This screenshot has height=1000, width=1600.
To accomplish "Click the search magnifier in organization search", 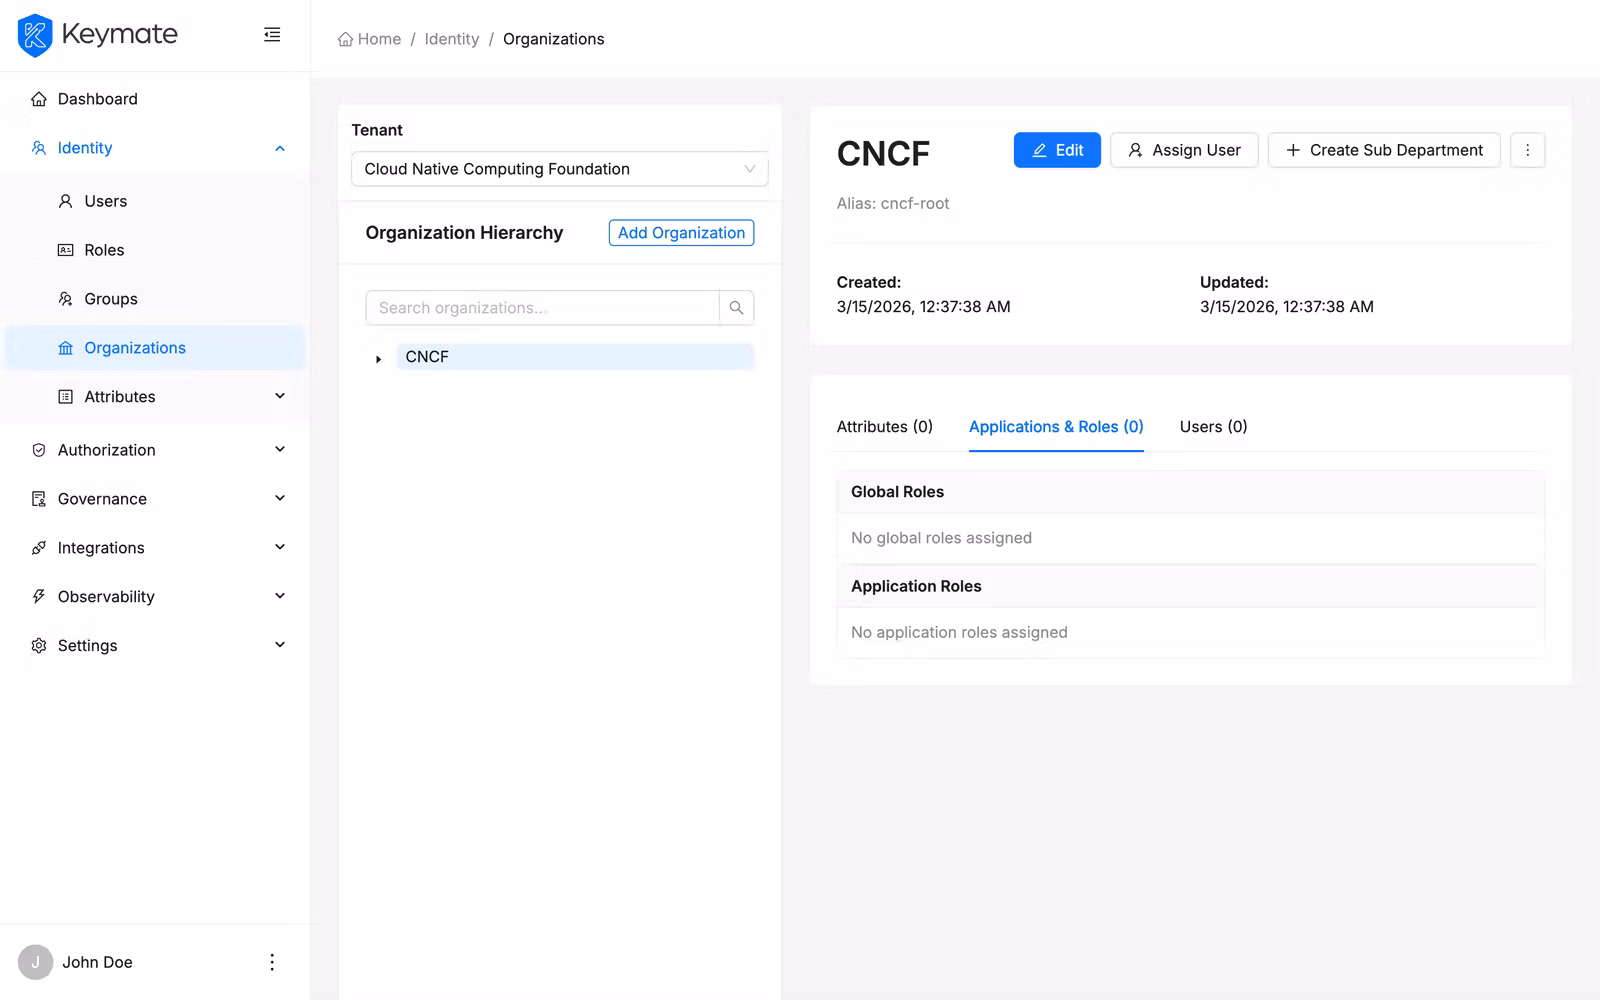I will tap(737, 307).
